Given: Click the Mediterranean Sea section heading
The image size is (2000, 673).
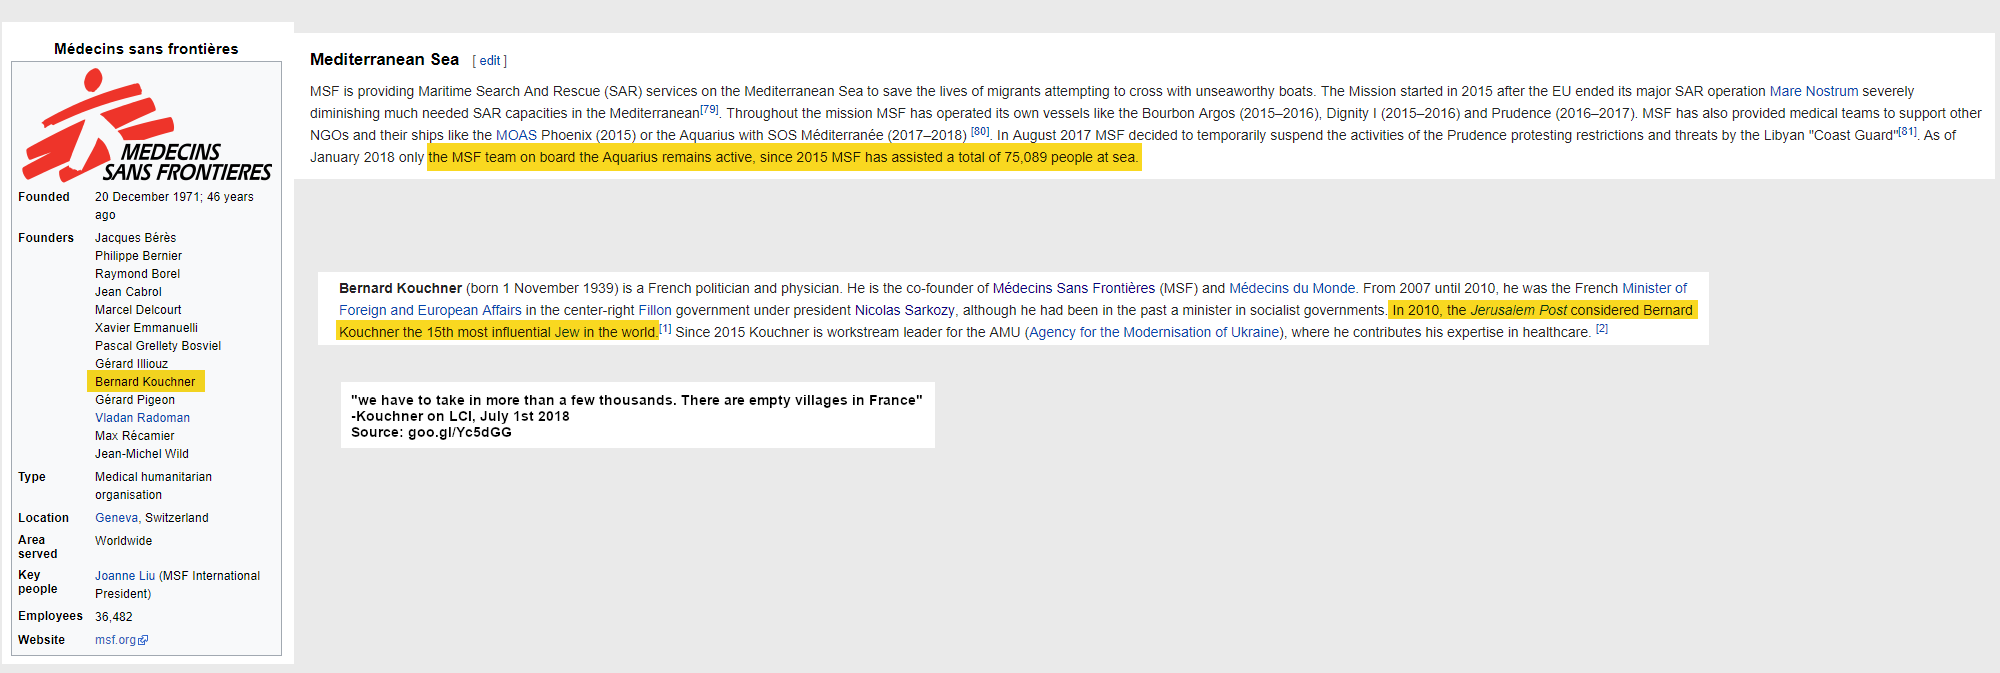Looking at the screenshot, I should click(x=384, y=60).
